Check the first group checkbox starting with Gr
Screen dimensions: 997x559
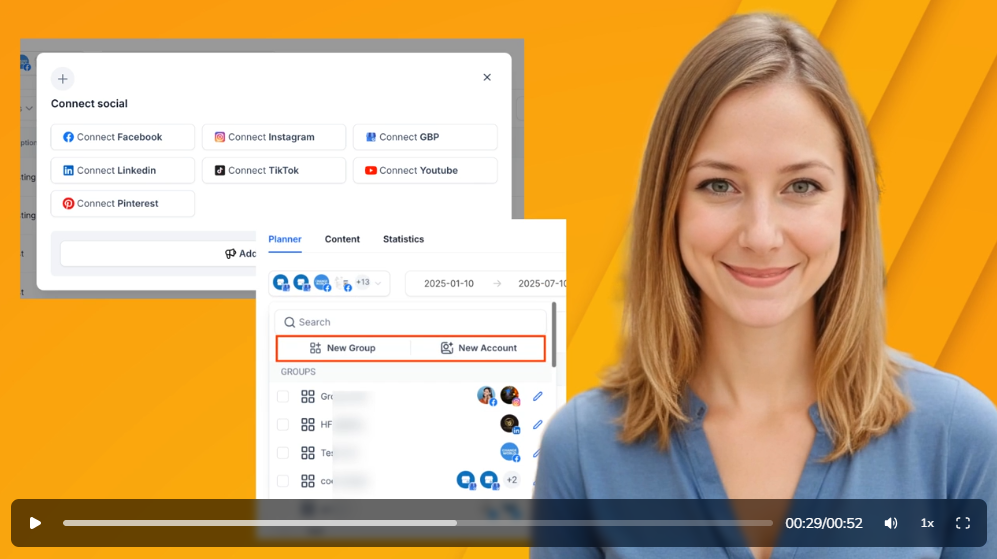pos(283,396)
